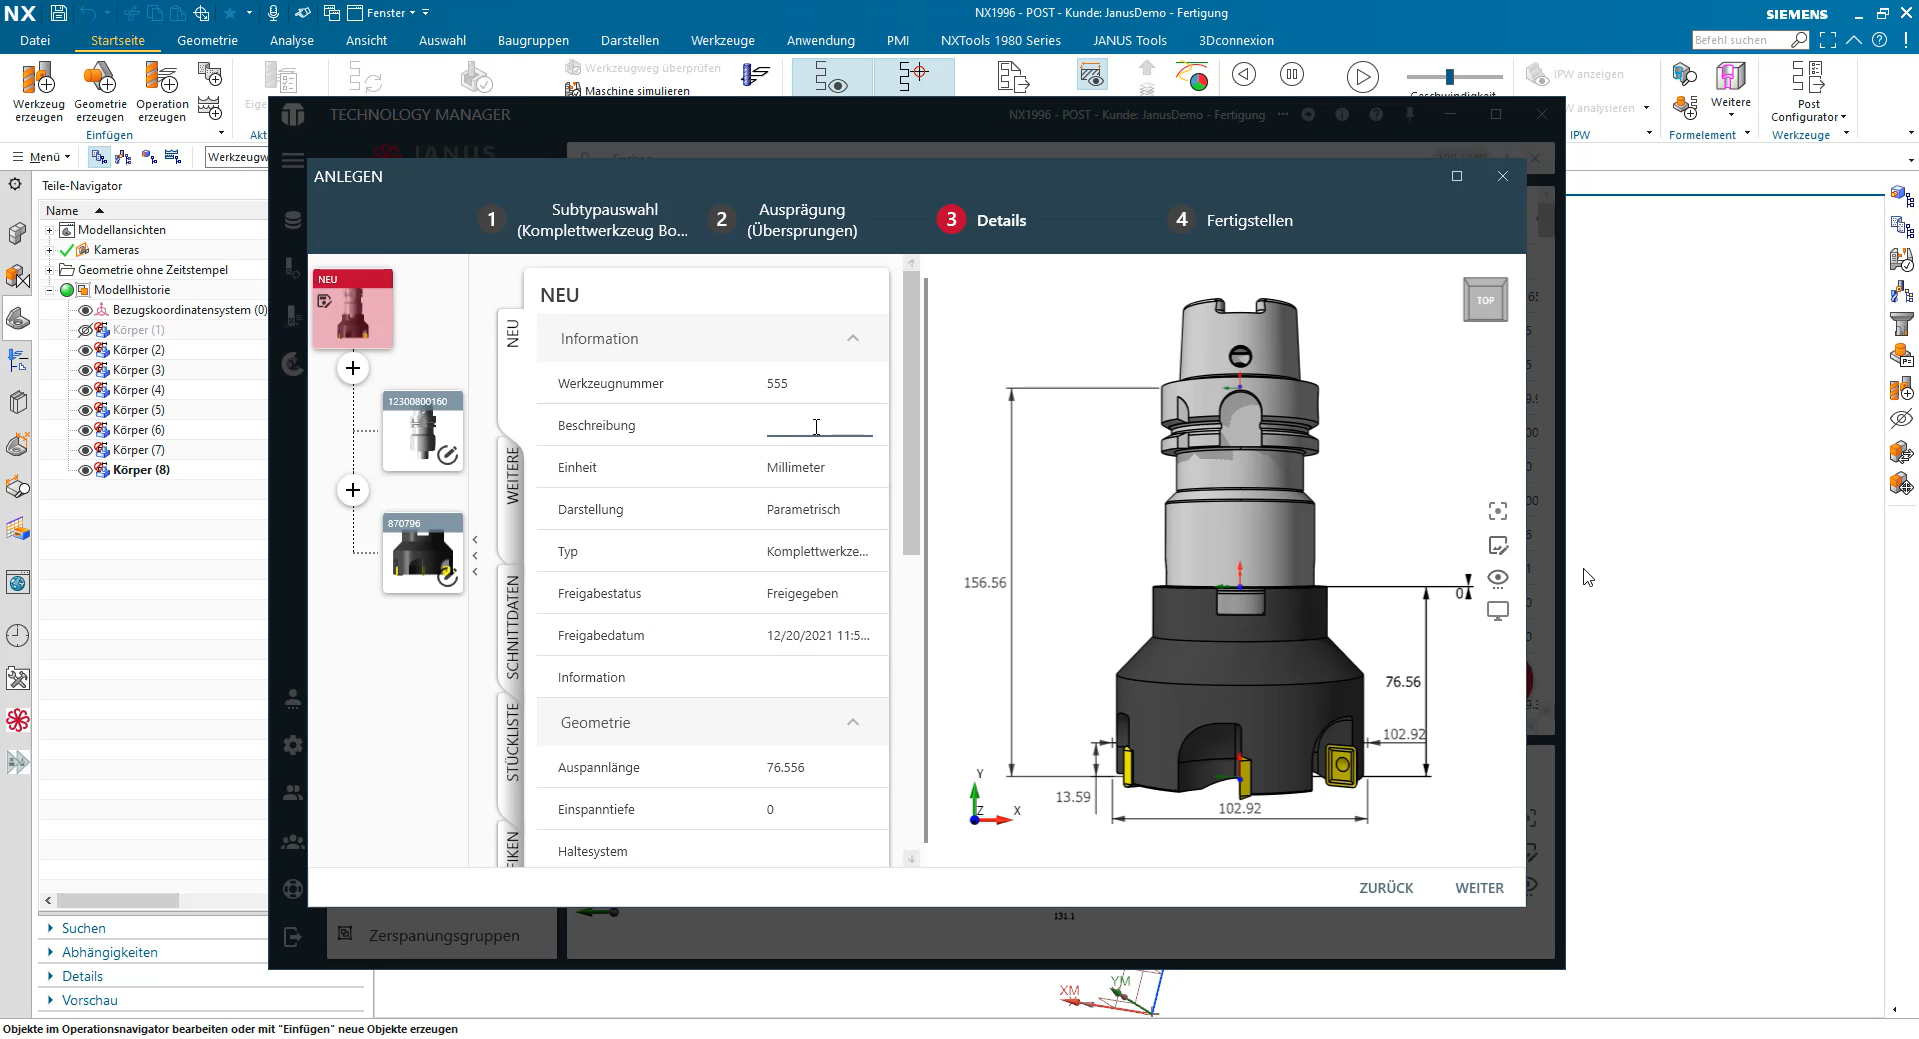Toggle visibility of Körper (7)
Viewport: 1919px width, 1039px height.
[85, 450]
